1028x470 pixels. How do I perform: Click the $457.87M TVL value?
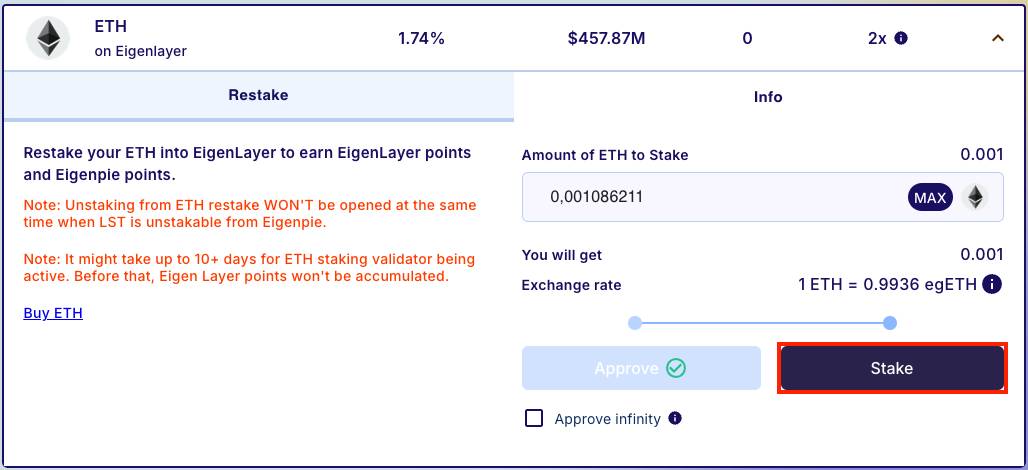coord(606,39)
